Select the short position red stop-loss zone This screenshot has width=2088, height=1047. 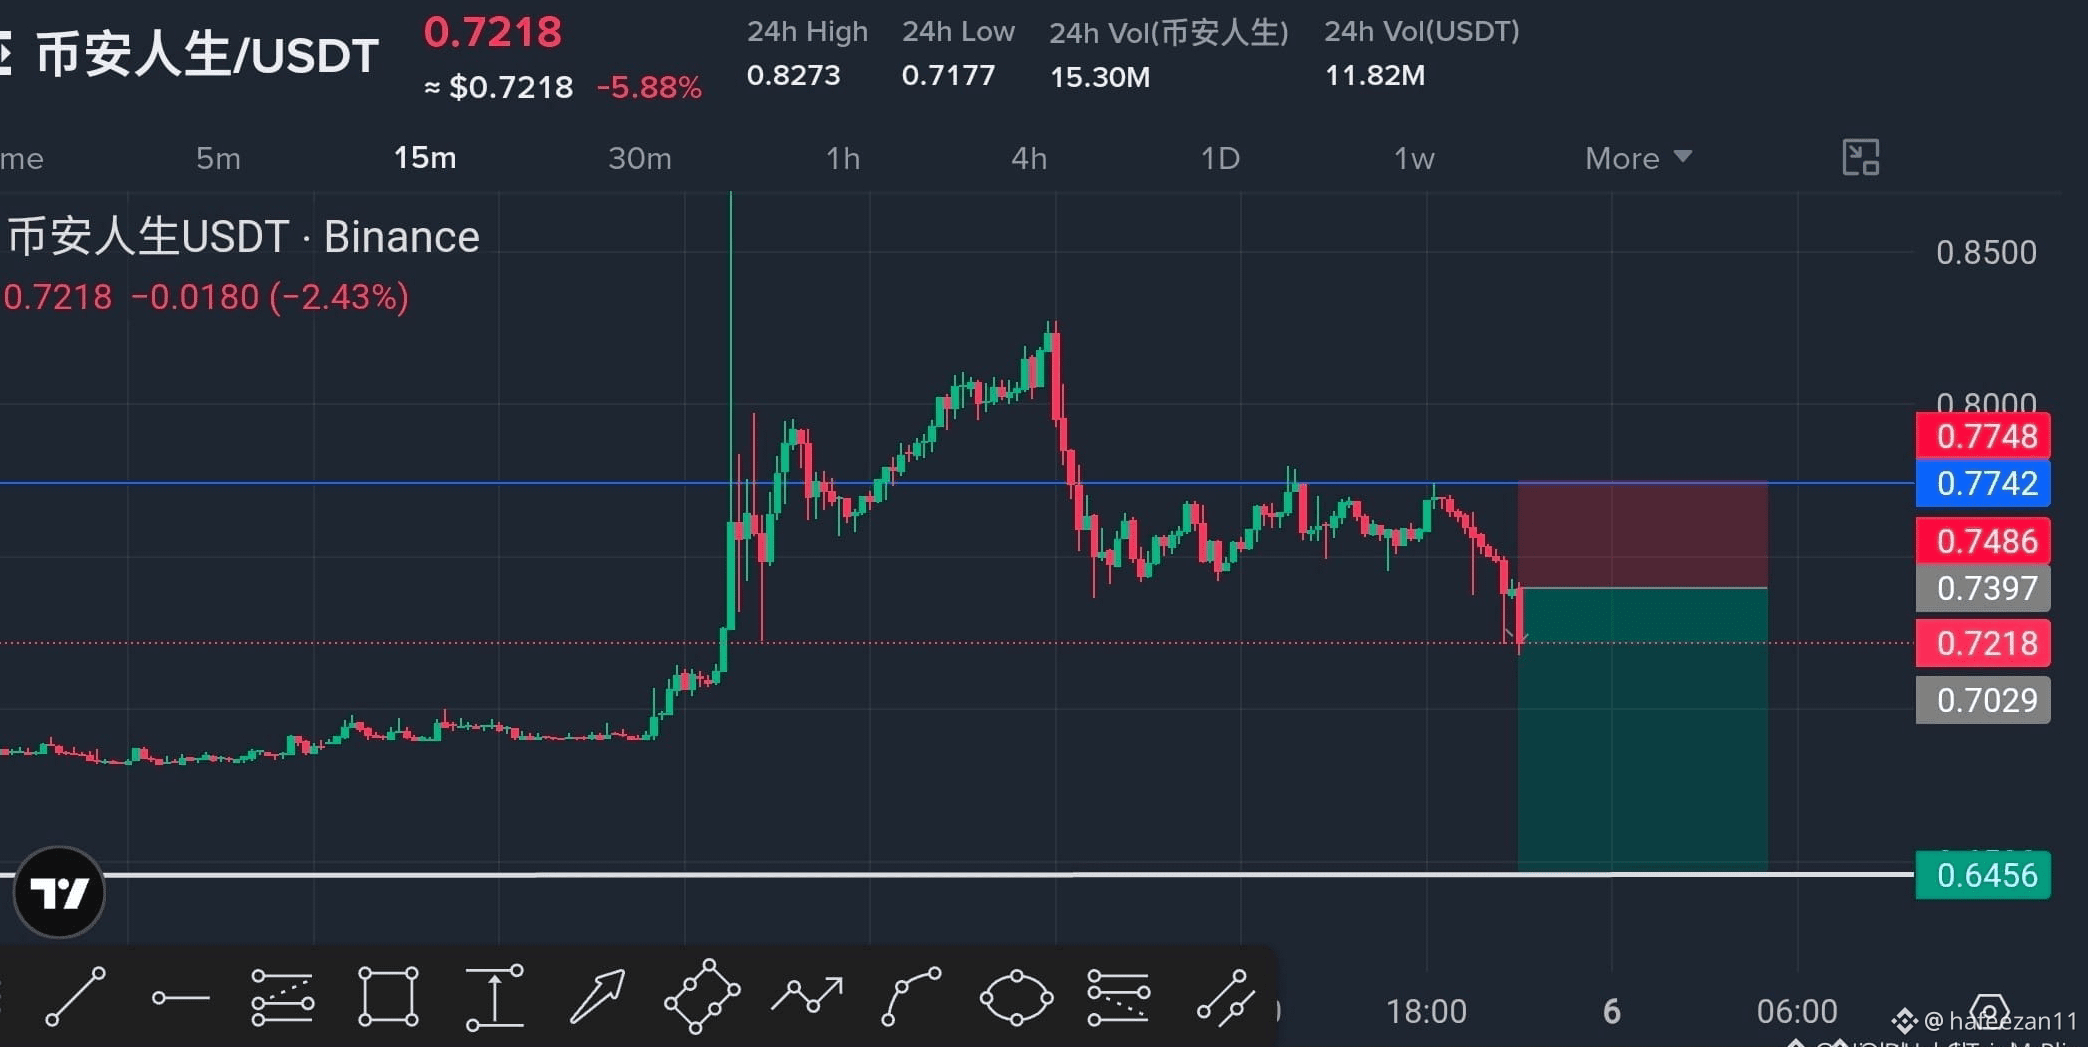point(1642,535)
